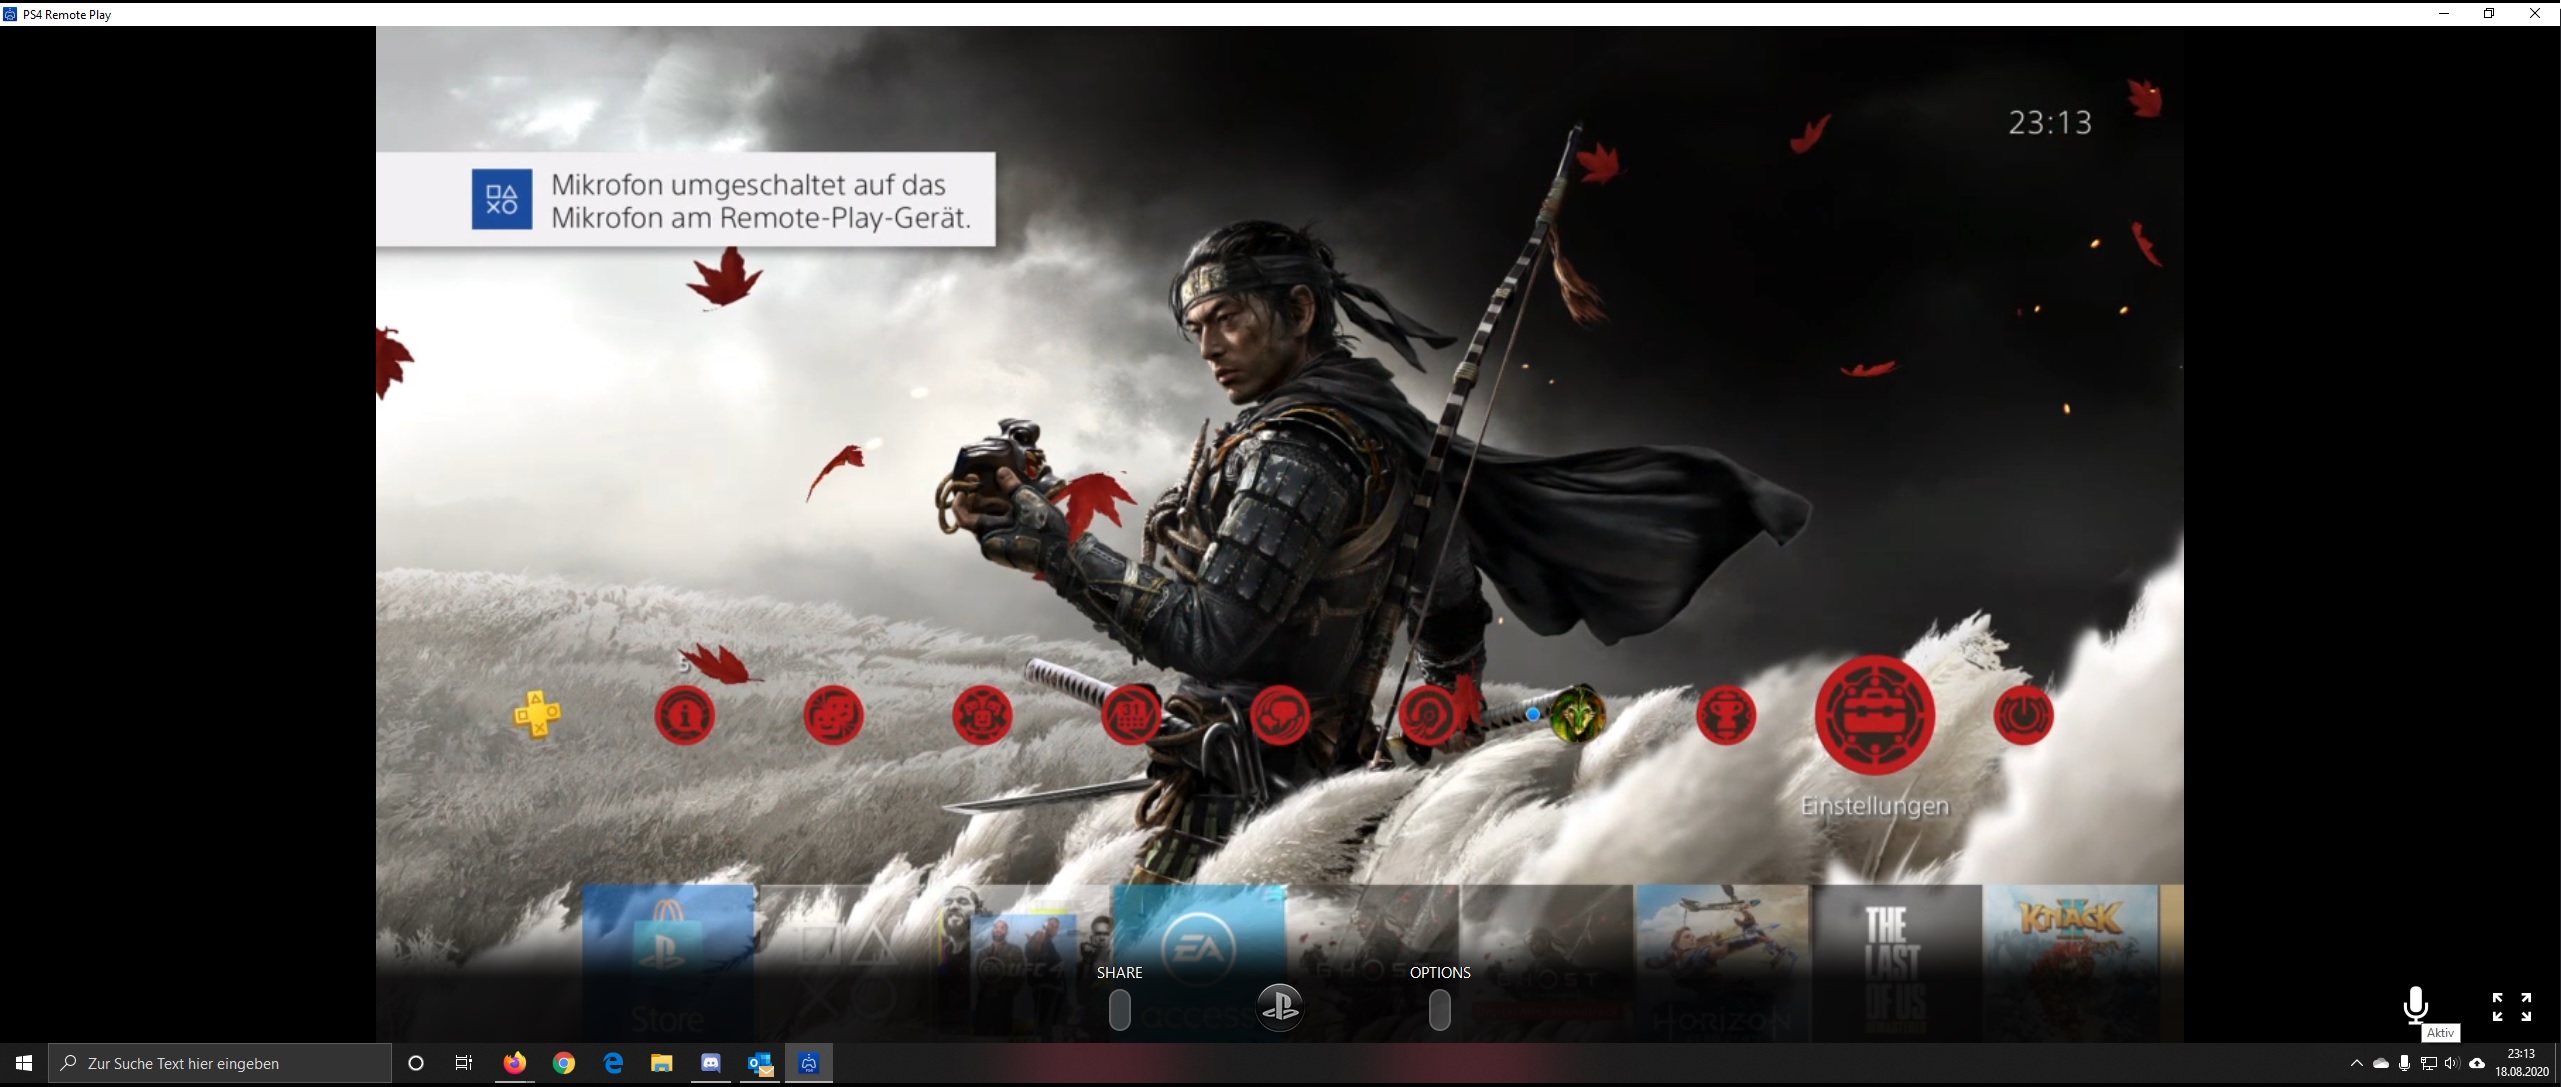Click the Windows search box
The height and width of the screenshot is (1087, 2561).
220,1063
